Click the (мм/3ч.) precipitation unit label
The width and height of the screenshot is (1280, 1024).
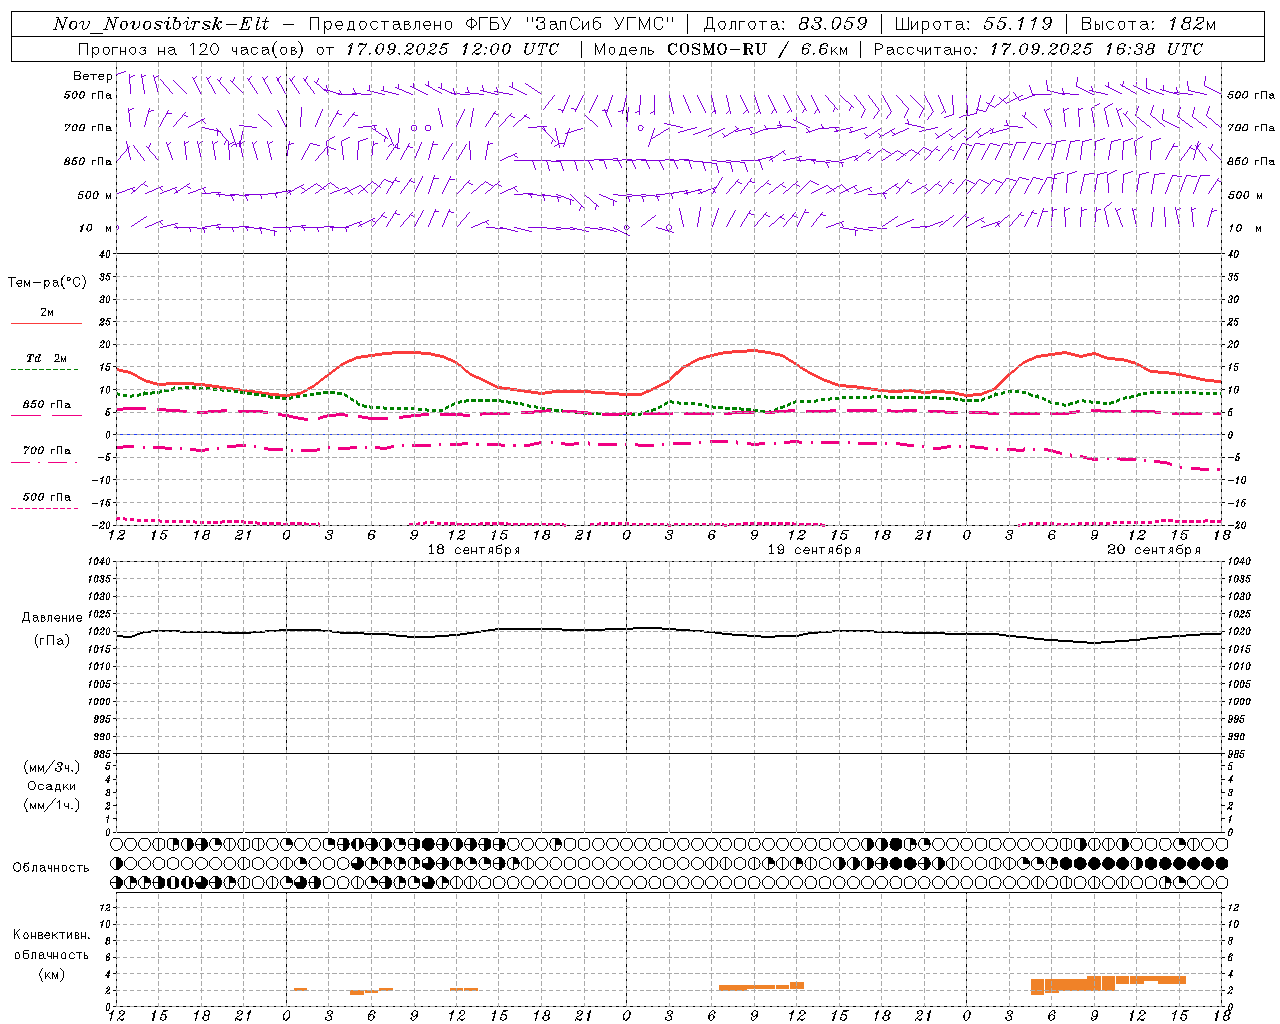pos(51,767)
